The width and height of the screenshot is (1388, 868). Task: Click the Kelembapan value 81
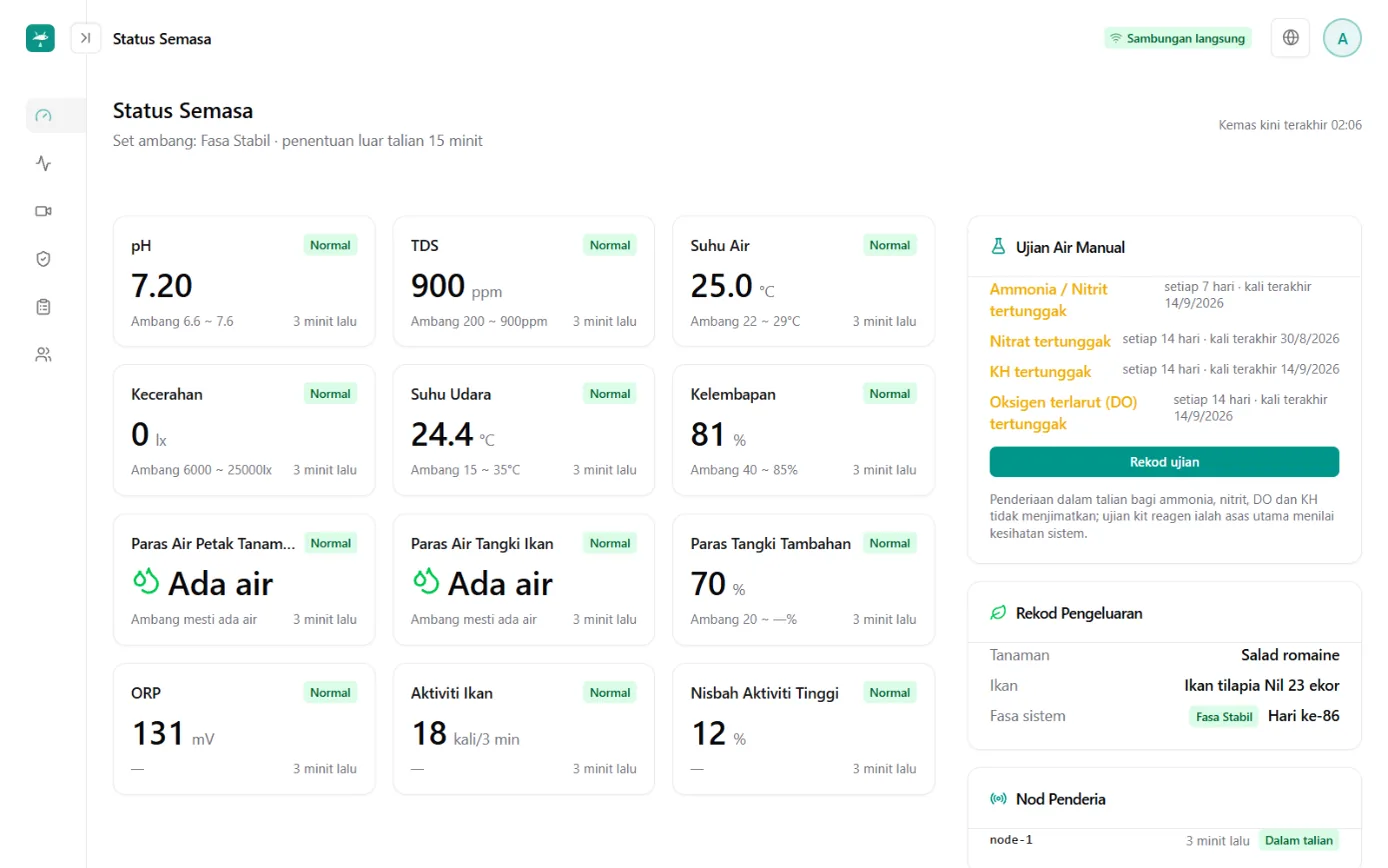coord(708,435)
